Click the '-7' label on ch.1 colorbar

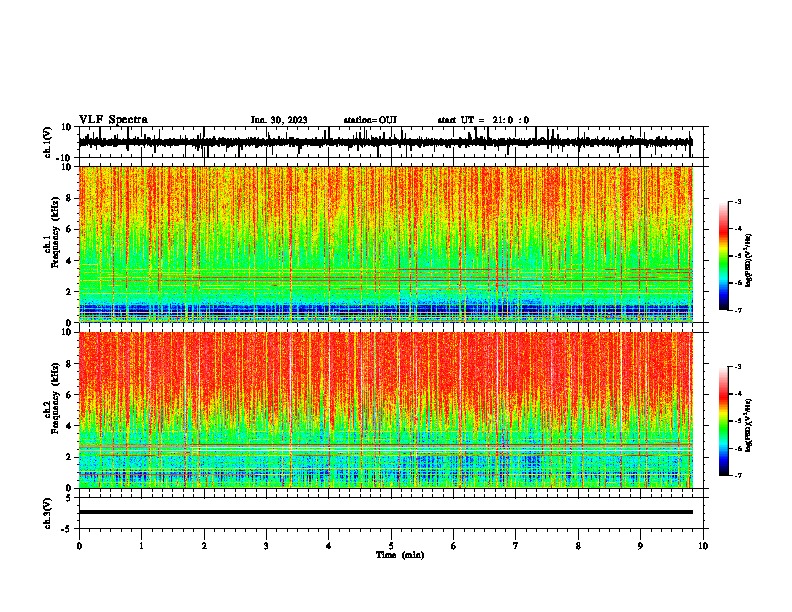pos(737,310)
